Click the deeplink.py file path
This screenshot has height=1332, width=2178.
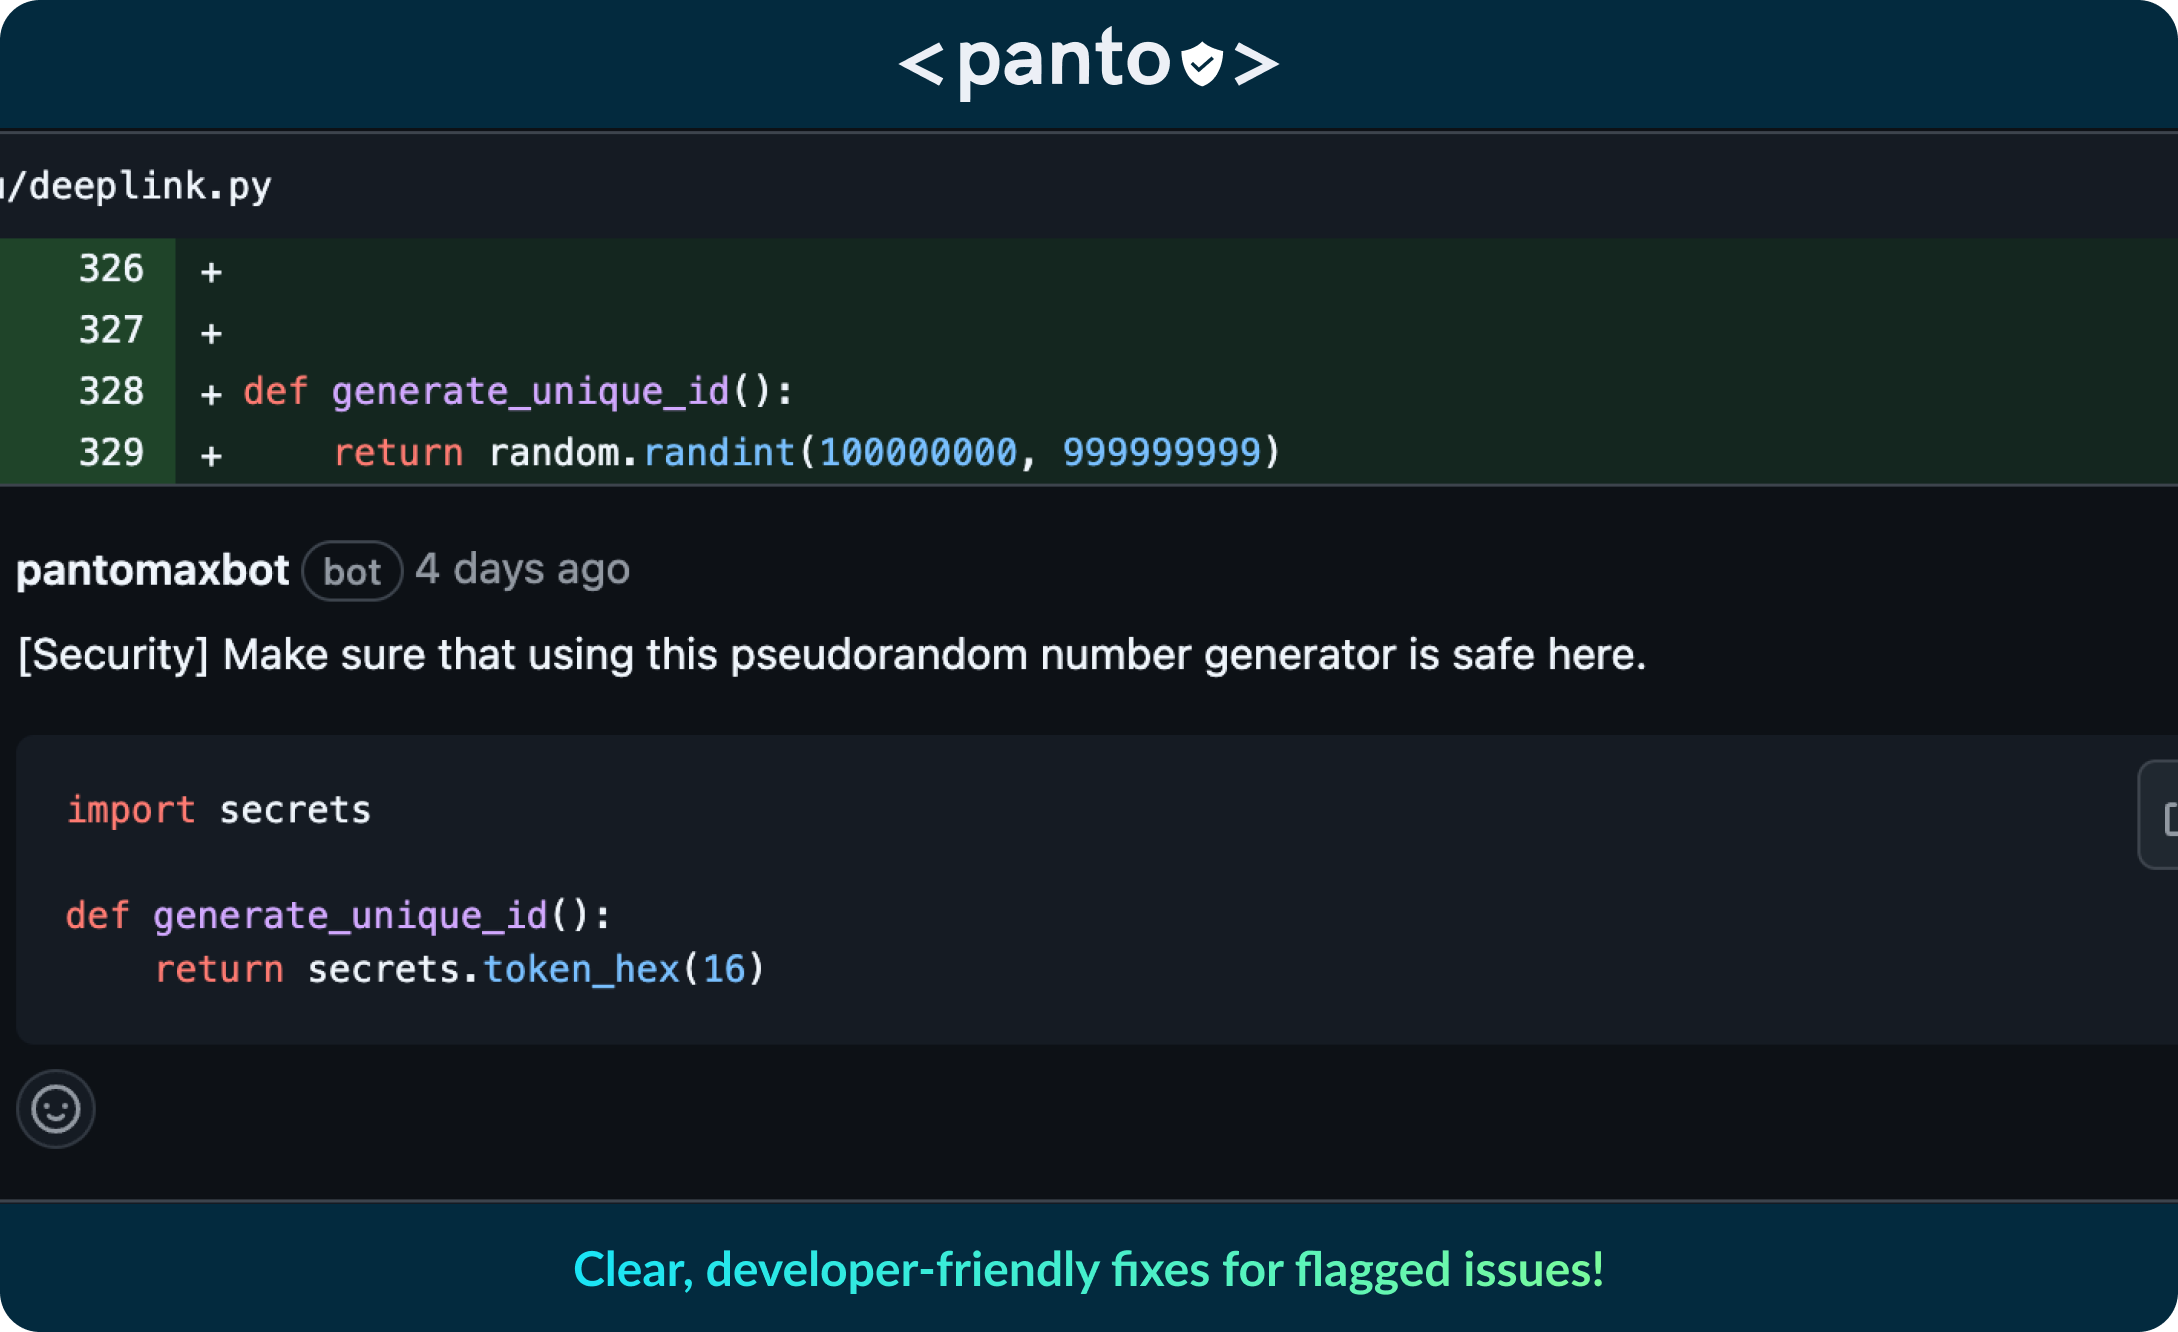pos(140,186)
